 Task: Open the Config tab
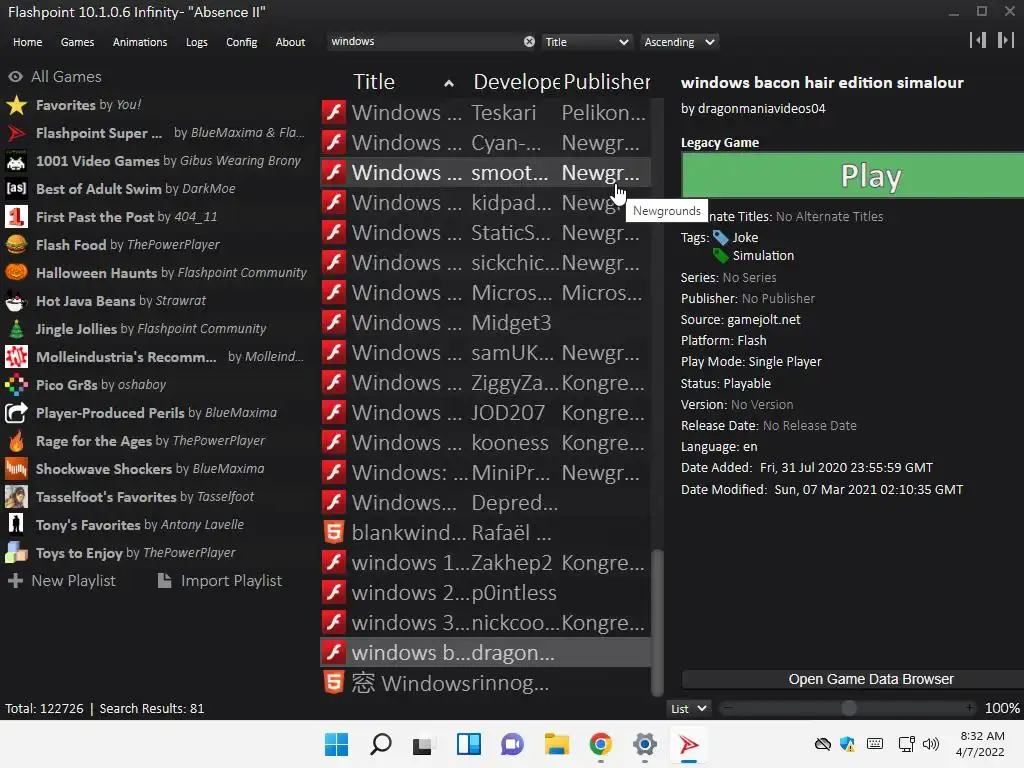(x=242, y=42)
